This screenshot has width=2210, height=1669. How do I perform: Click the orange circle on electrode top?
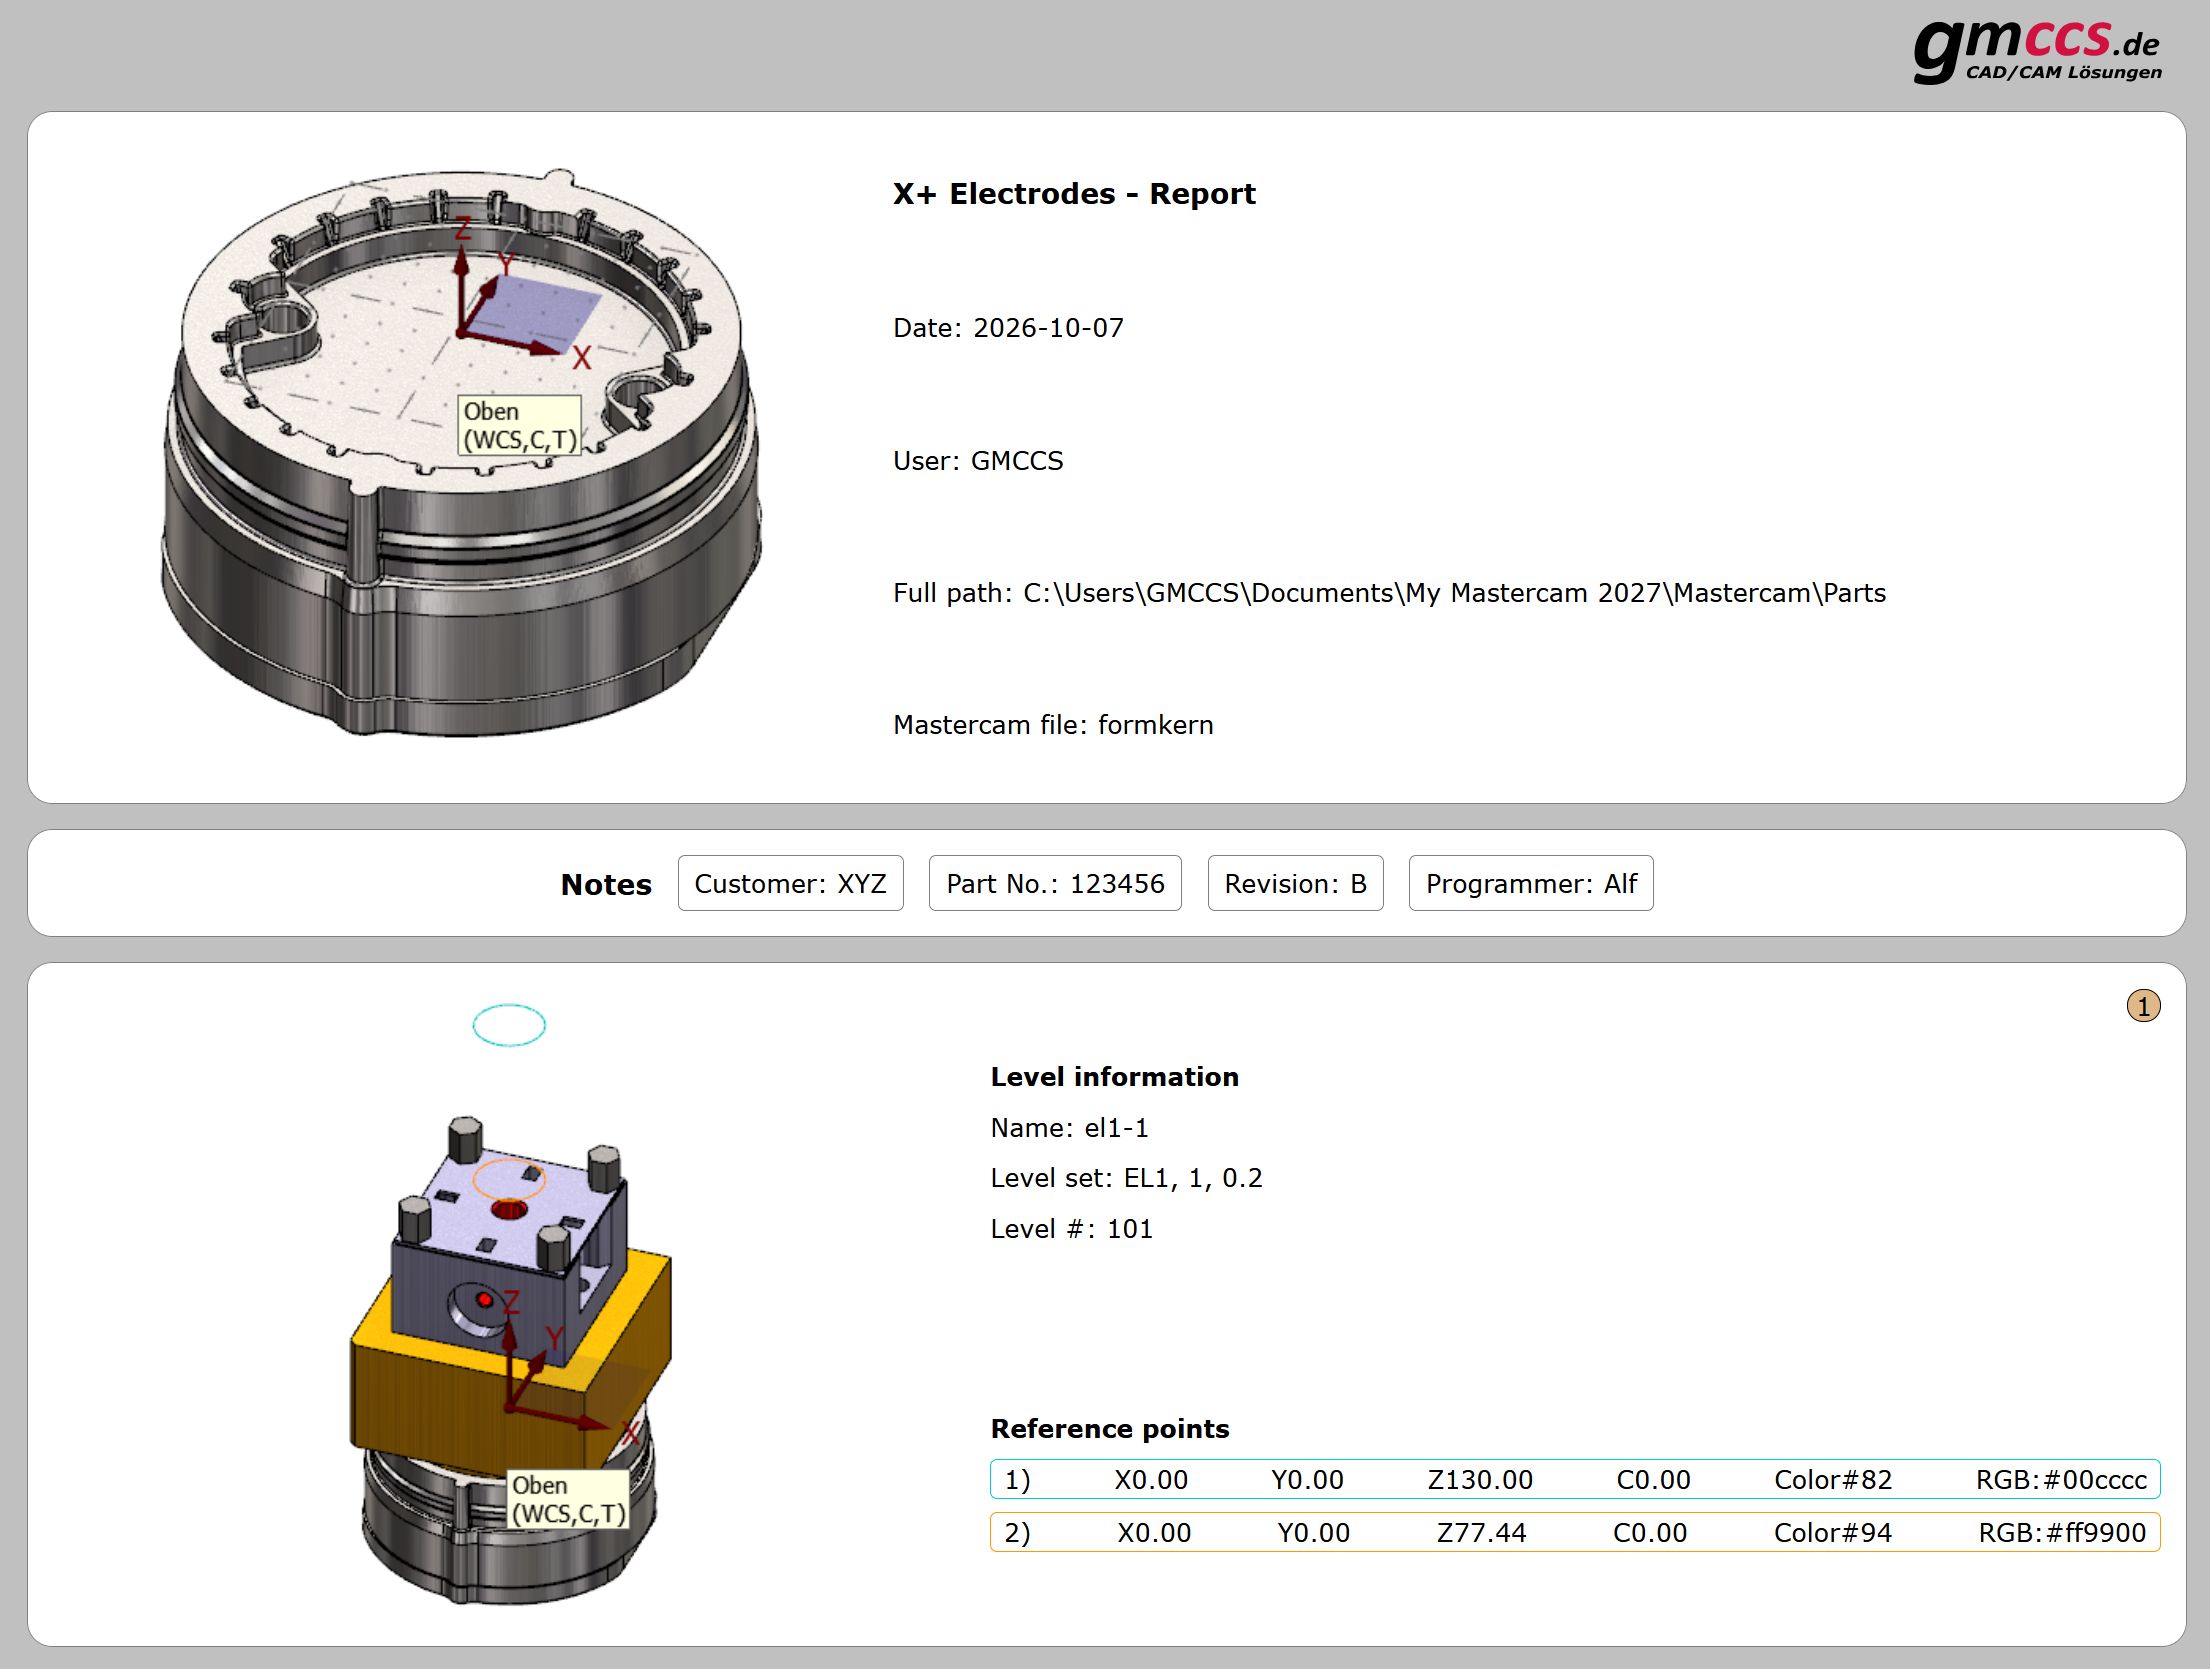[x=509, y=1179]
